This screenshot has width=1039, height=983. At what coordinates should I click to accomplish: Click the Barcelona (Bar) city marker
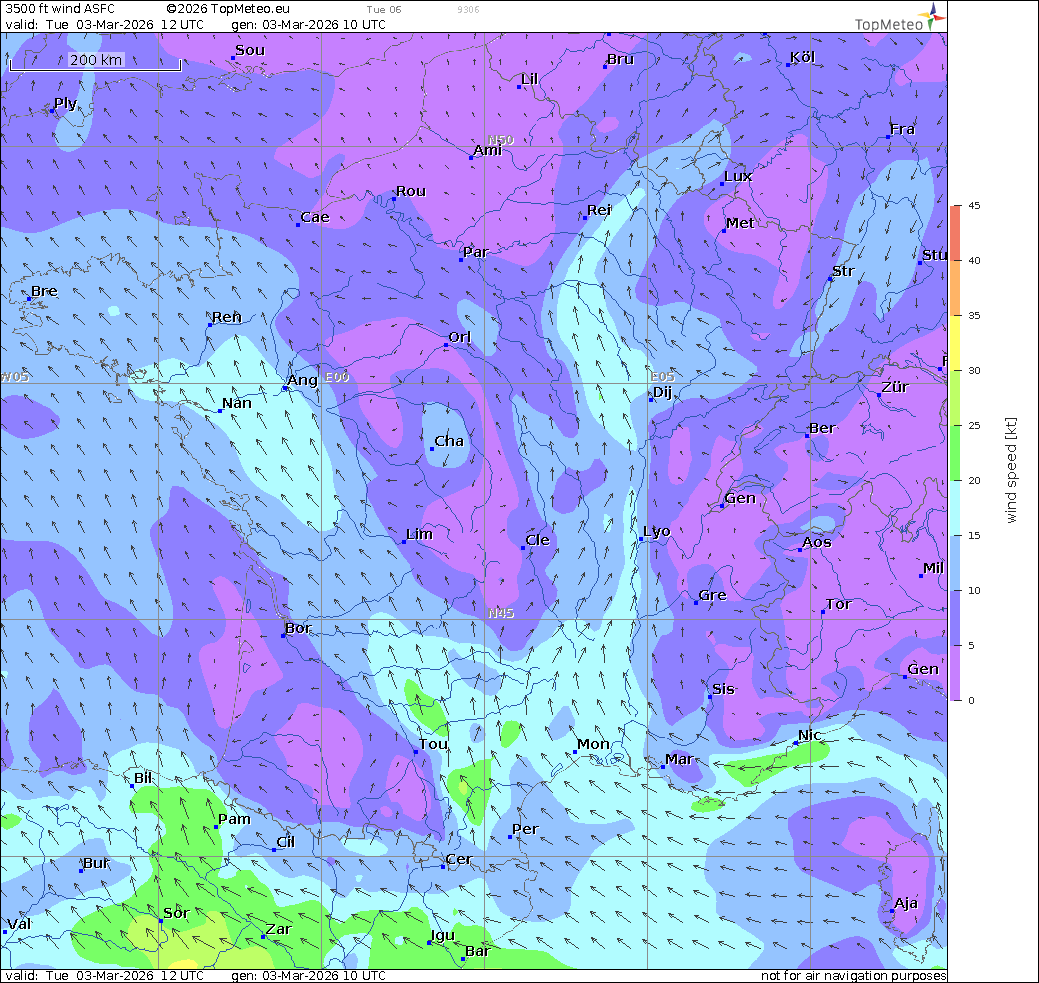462,958
